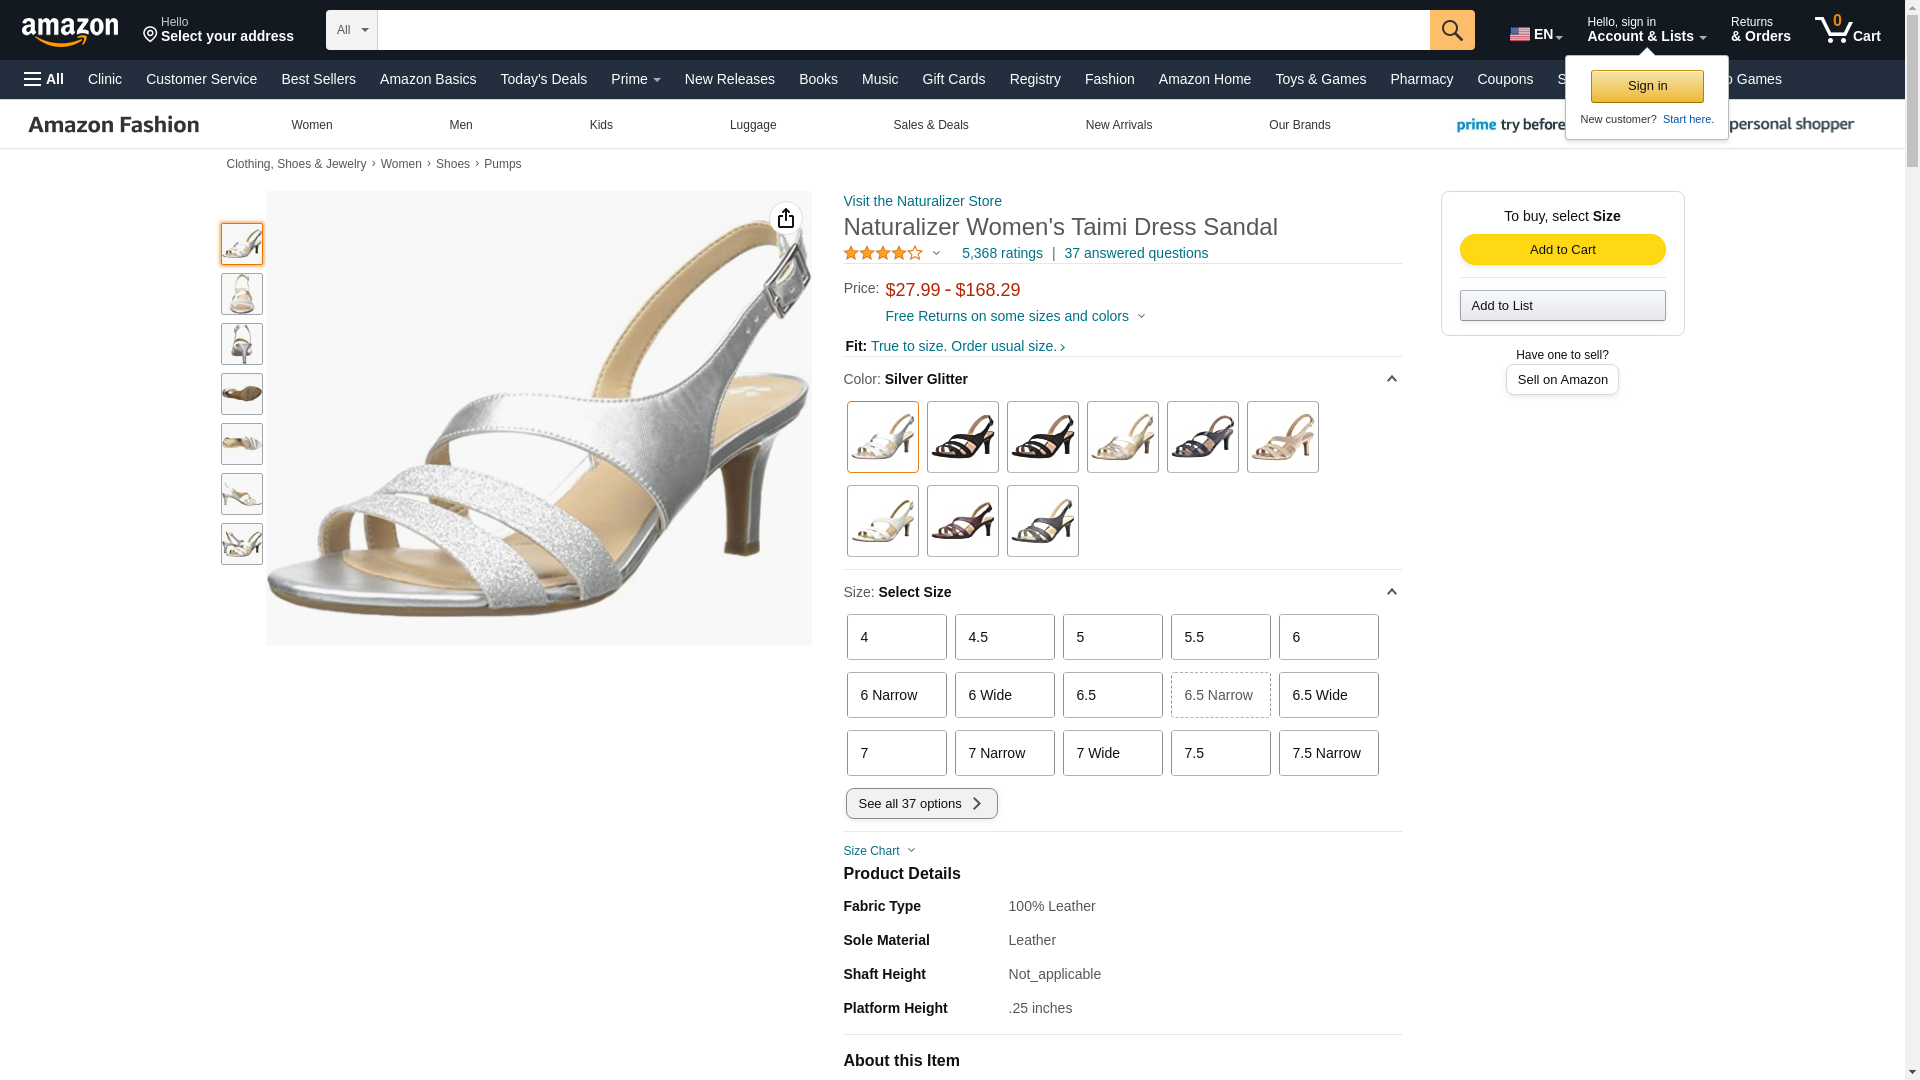Select your address location icon
Viewport: 1920px width, 1080px height.
pyautogui.click(x=151, y=36)
